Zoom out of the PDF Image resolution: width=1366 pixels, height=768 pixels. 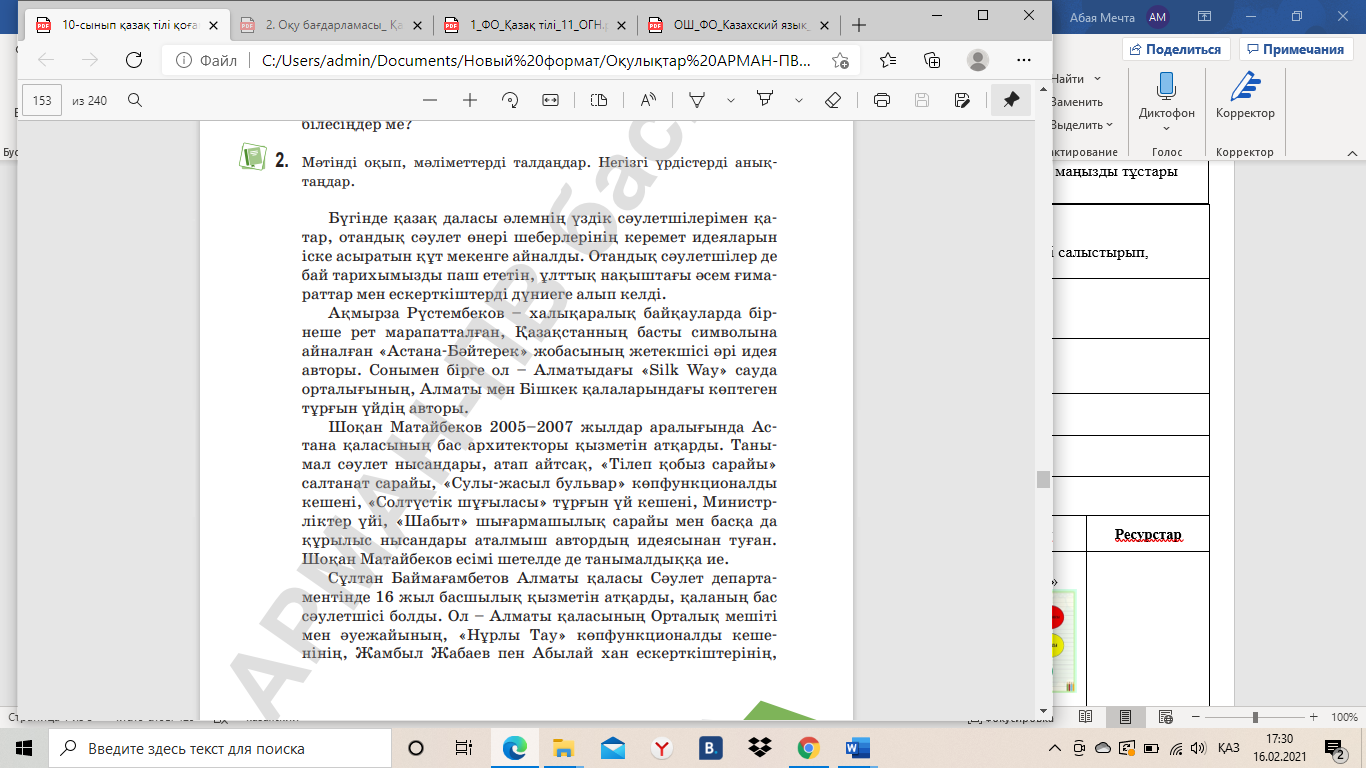tap(430, 100)
